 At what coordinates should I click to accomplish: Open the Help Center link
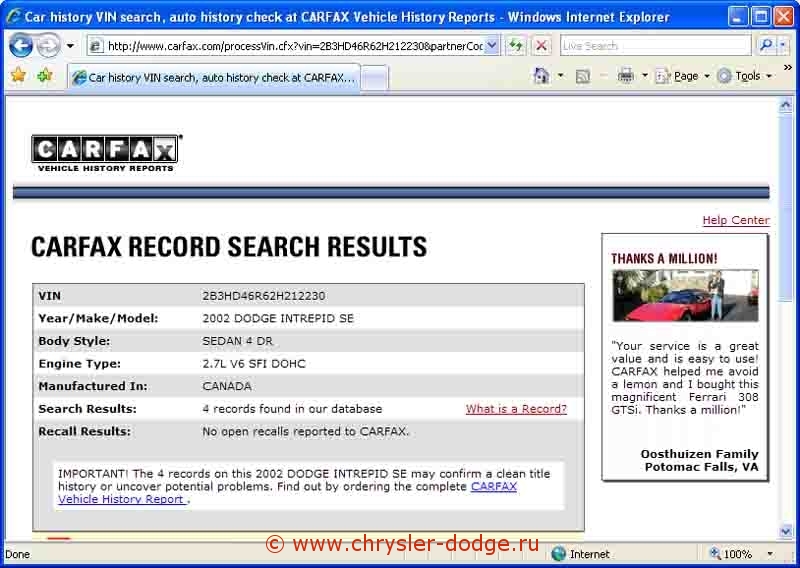point(736,220)
